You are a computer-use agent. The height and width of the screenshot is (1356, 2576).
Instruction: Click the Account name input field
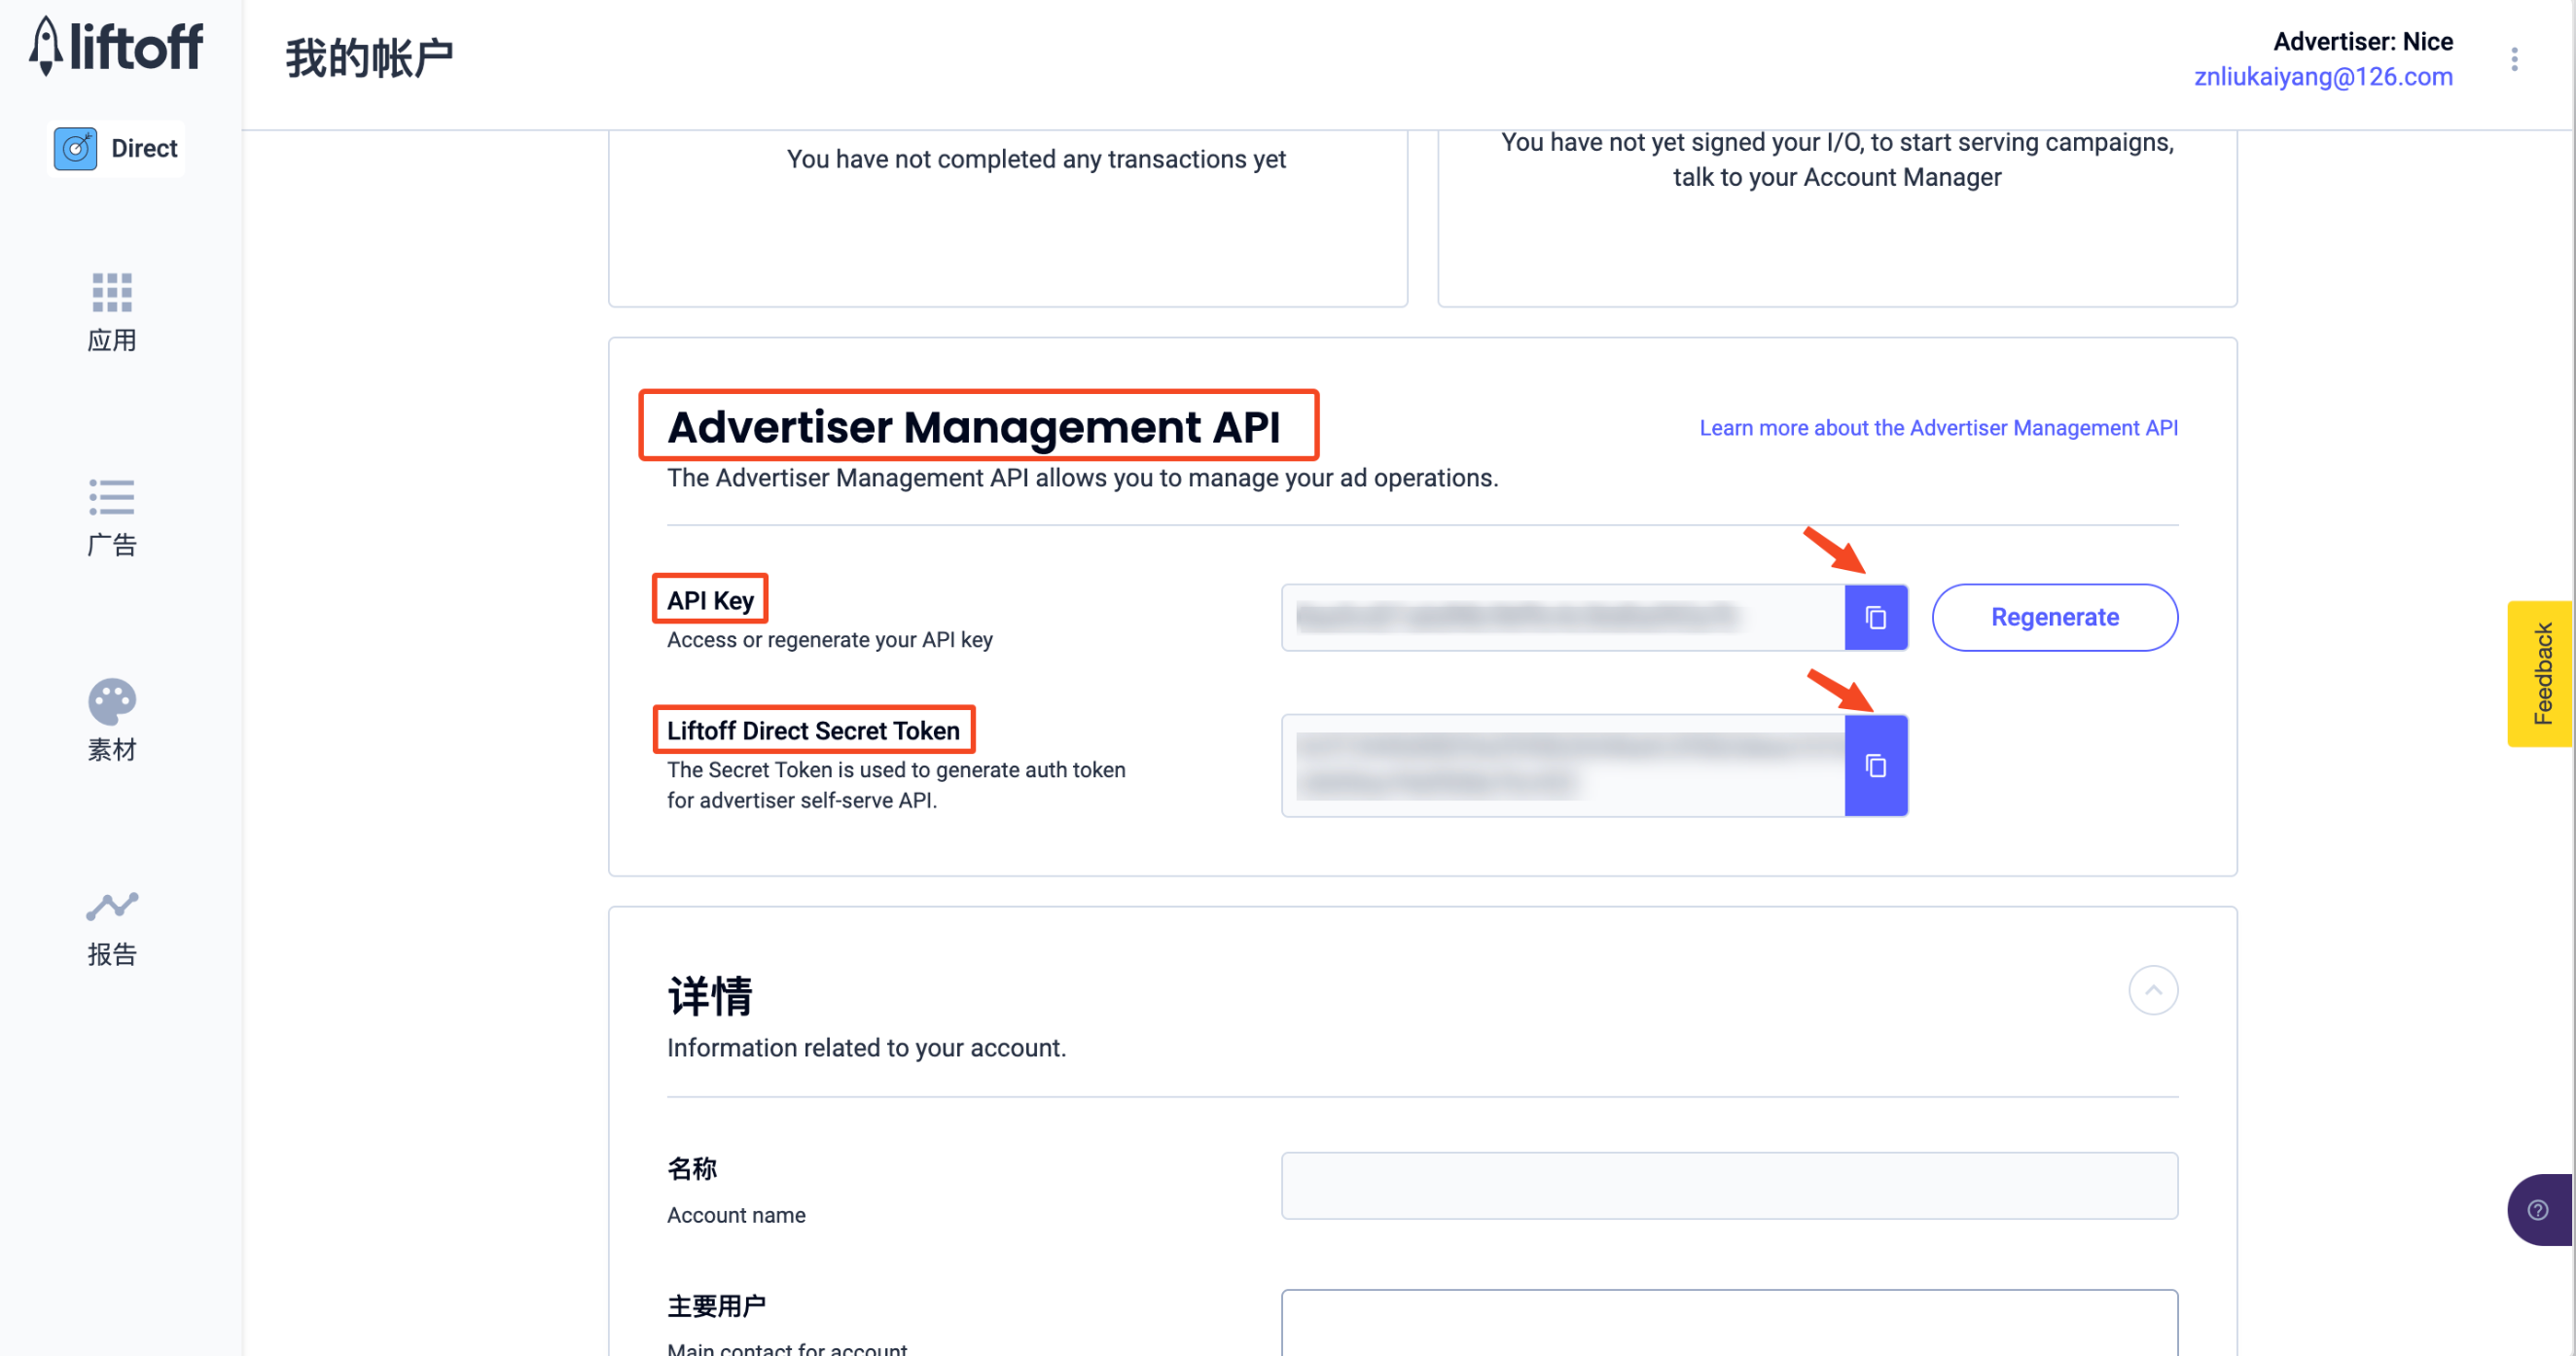coord(1729,1186)
